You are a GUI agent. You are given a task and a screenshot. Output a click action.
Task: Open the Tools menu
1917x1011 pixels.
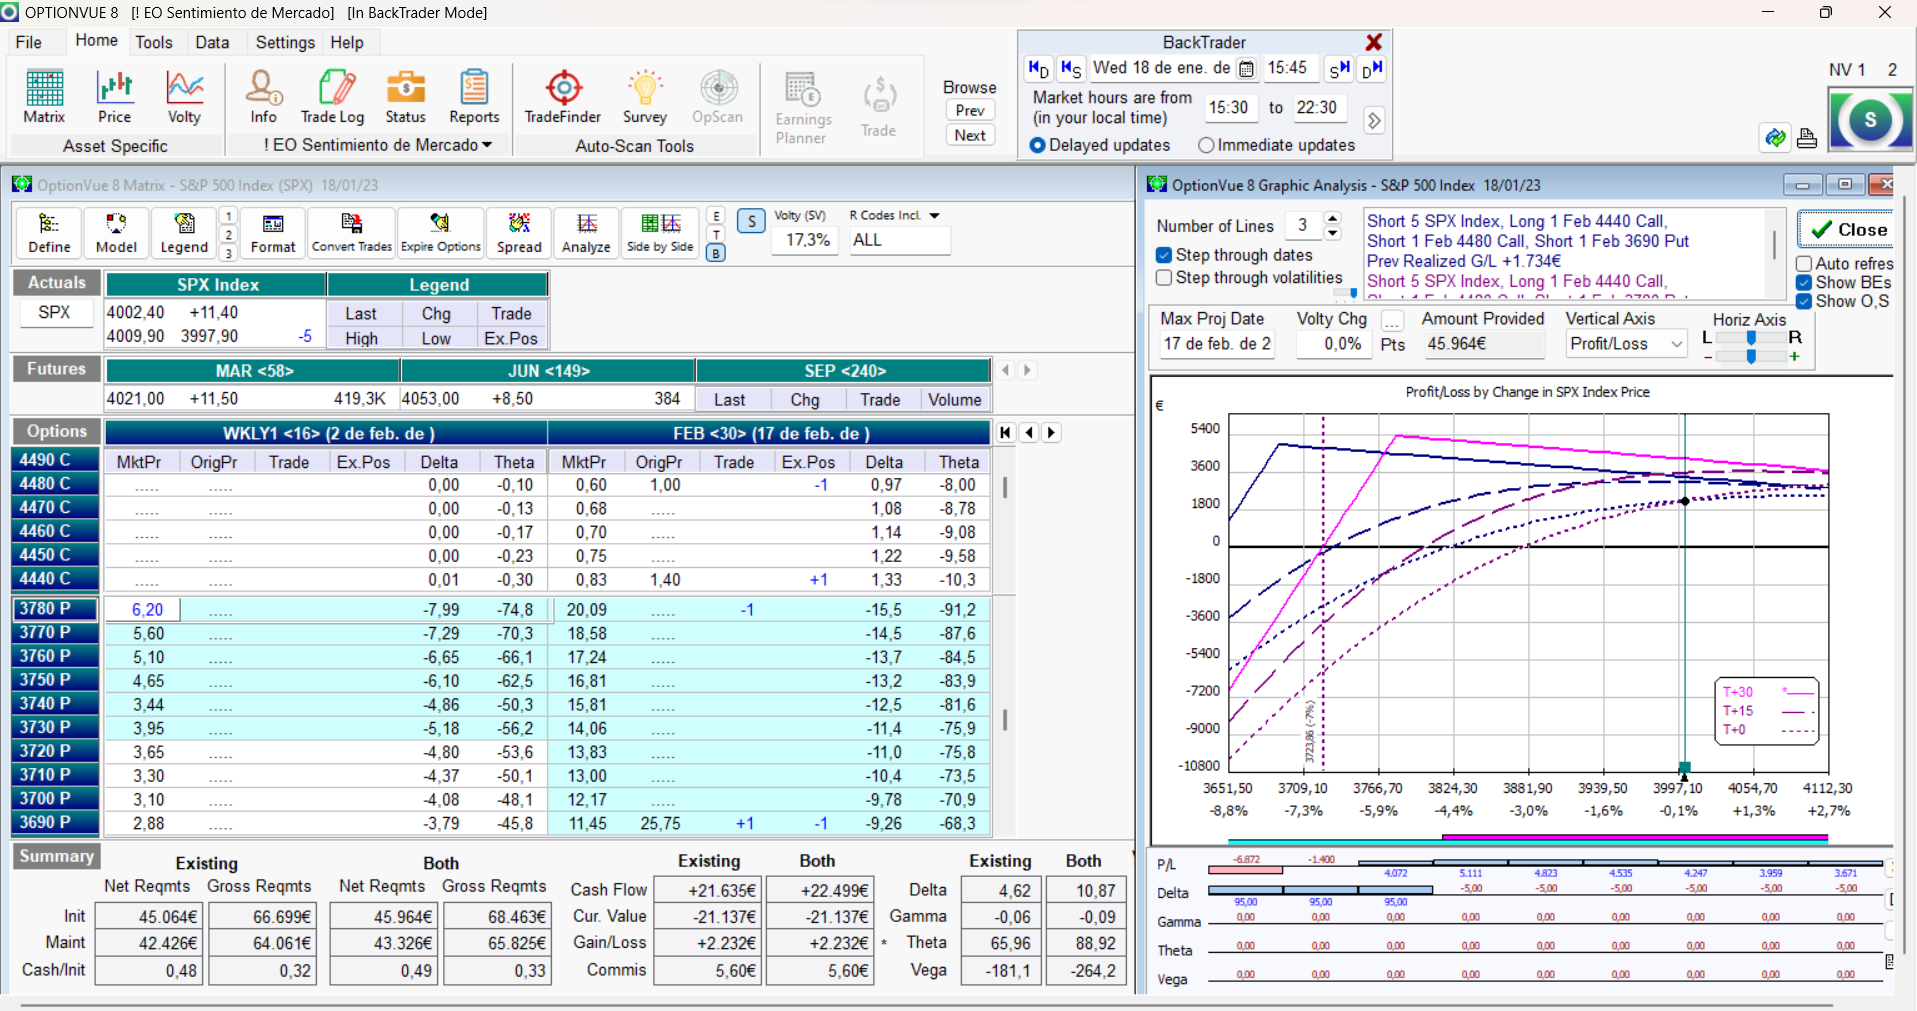pos(154,42)
